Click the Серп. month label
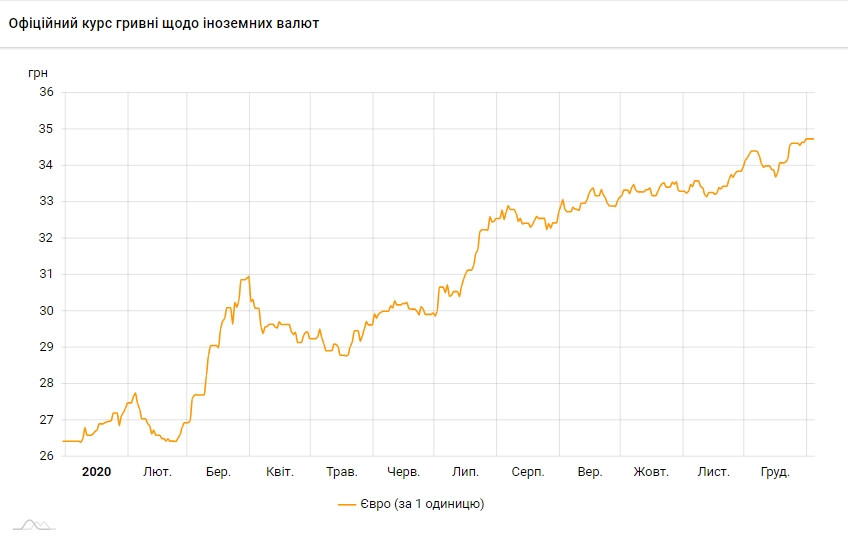This screenshot has width=848, height=536. [527, 472]
